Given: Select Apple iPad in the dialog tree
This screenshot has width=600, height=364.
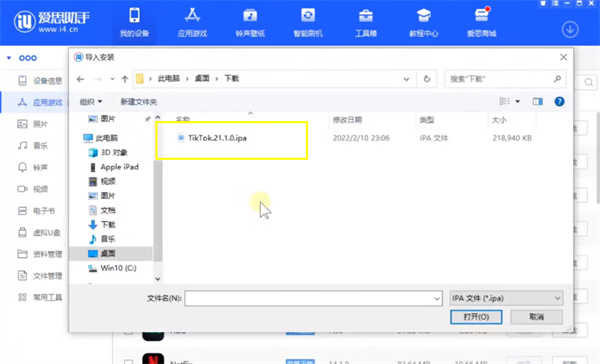Looking at the screenshot, I should (x=114, y=167).
